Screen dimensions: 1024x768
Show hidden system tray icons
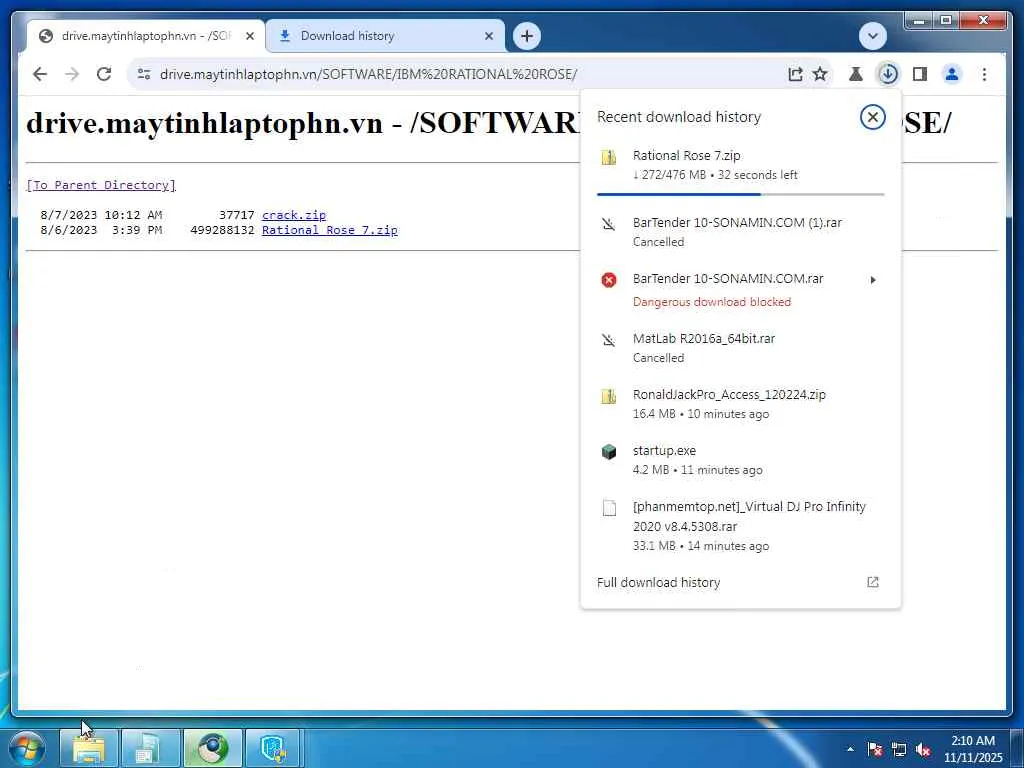(850, 749)
